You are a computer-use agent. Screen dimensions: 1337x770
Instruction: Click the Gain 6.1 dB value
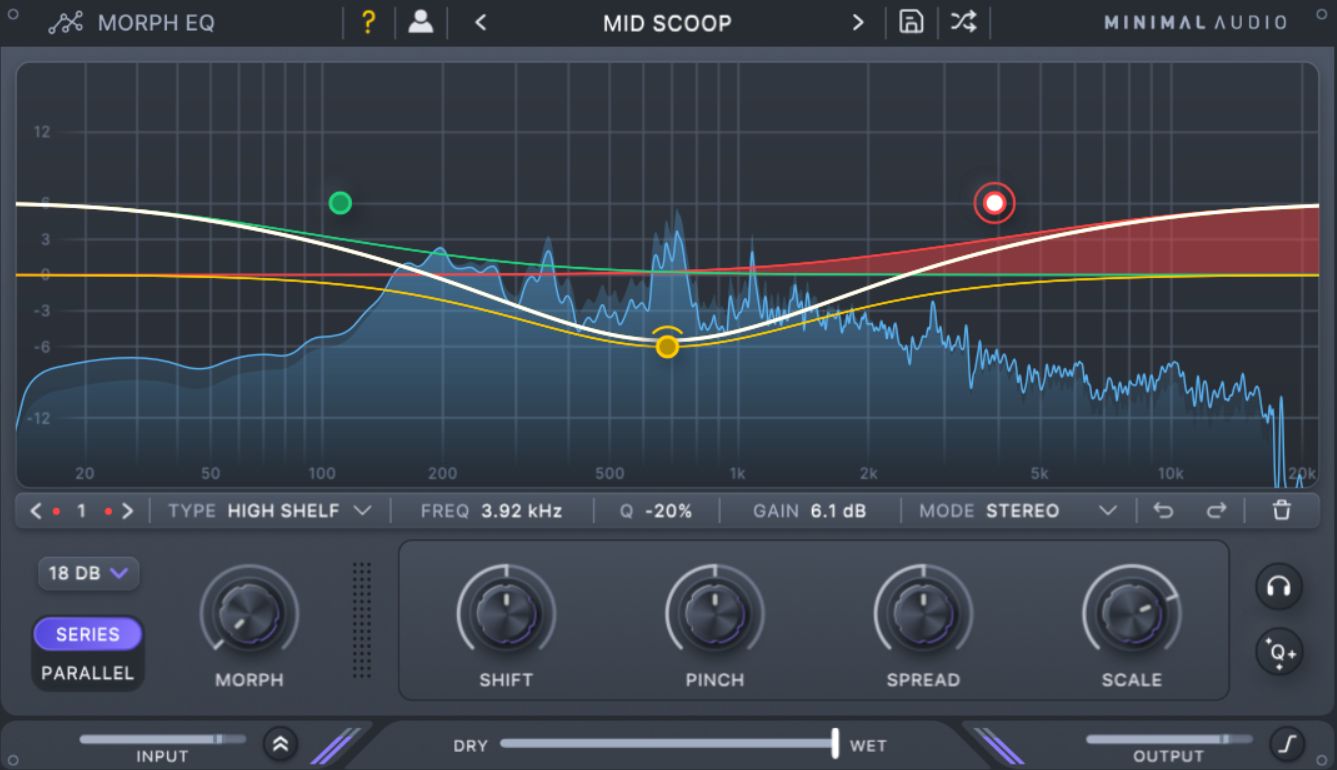838,511
